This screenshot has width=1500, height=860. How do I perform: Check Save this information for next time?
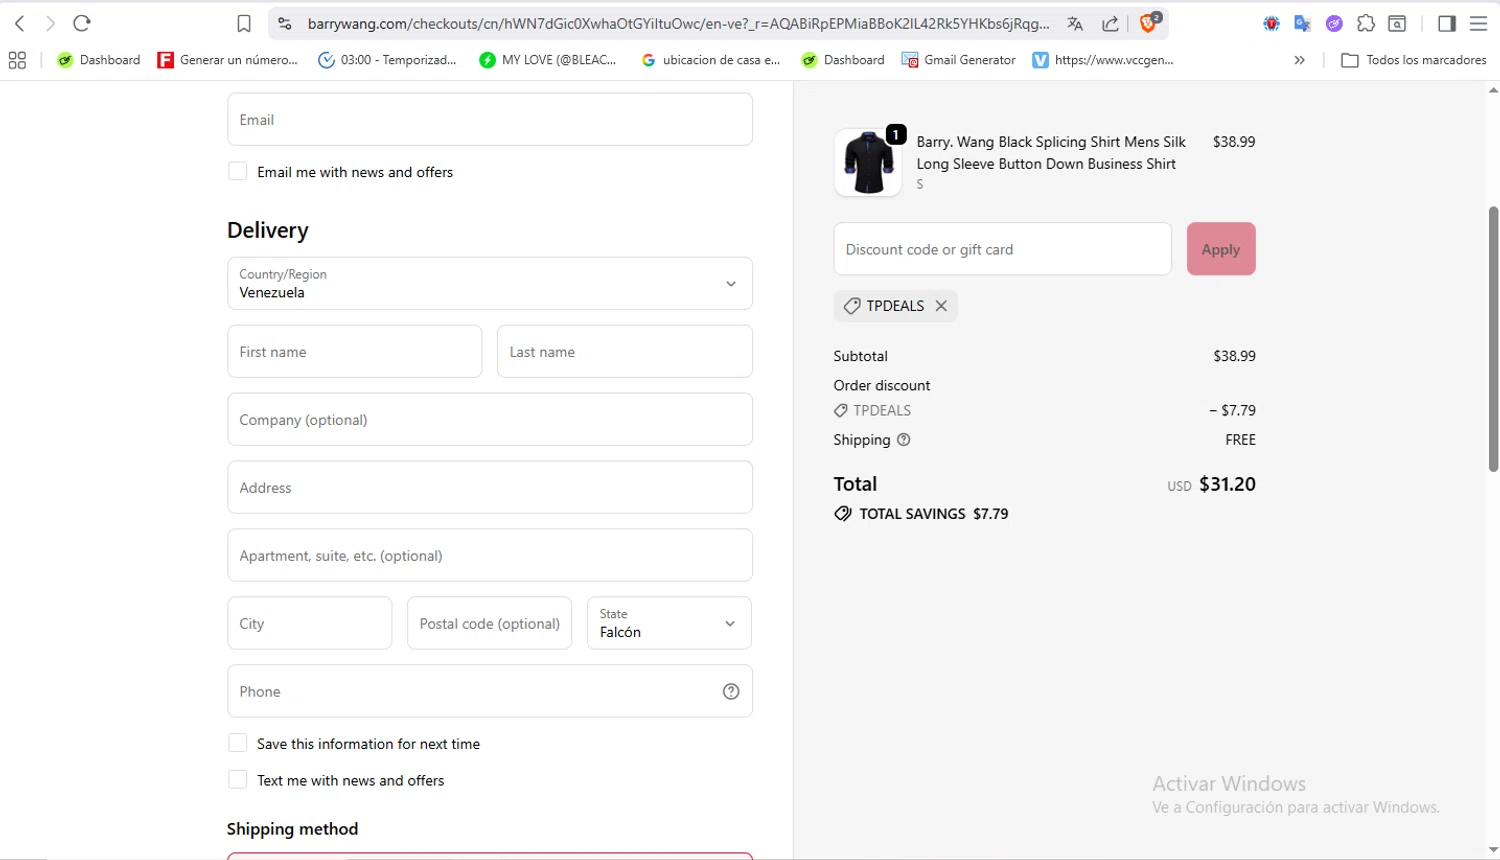(x=238, y=743)
